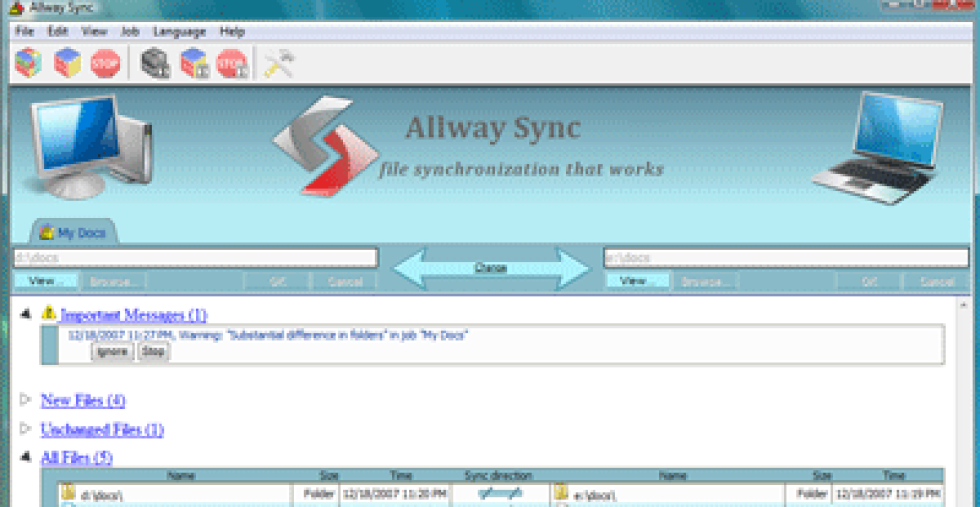The image size is (980, 507).
Task: Click the All Files (5) link
Action: coord(77,458)
